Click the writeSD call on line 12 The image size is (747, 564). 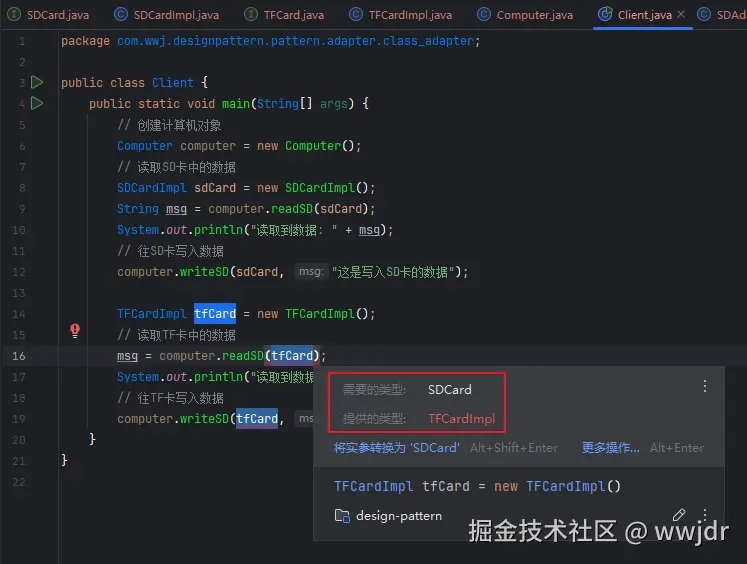tap(204, 272)
